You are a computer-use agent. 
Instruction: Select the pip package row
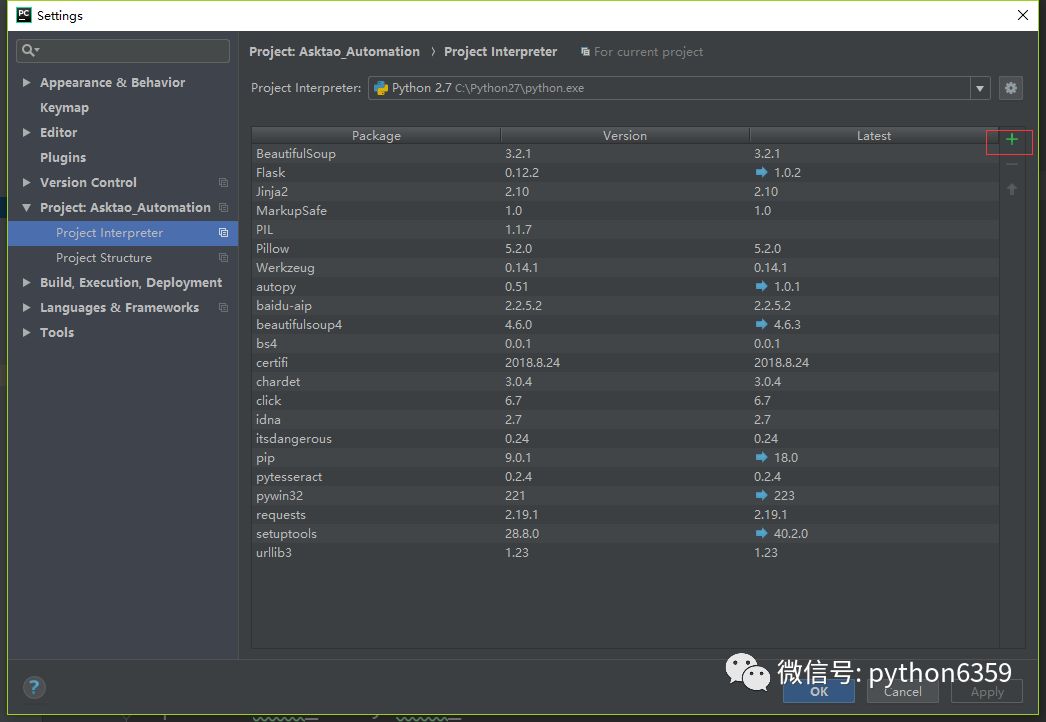click(625, 458)
